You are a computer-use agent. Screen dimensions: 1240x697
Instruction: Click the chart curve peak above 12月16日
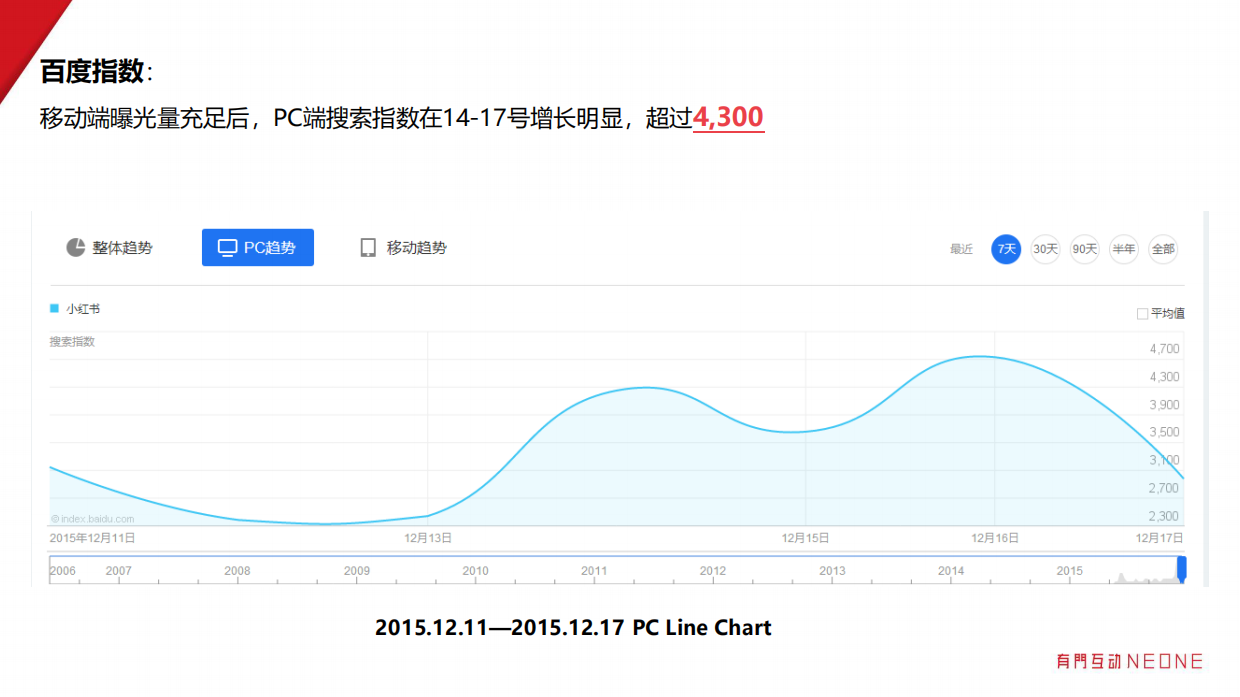click(x=981, y=357)
